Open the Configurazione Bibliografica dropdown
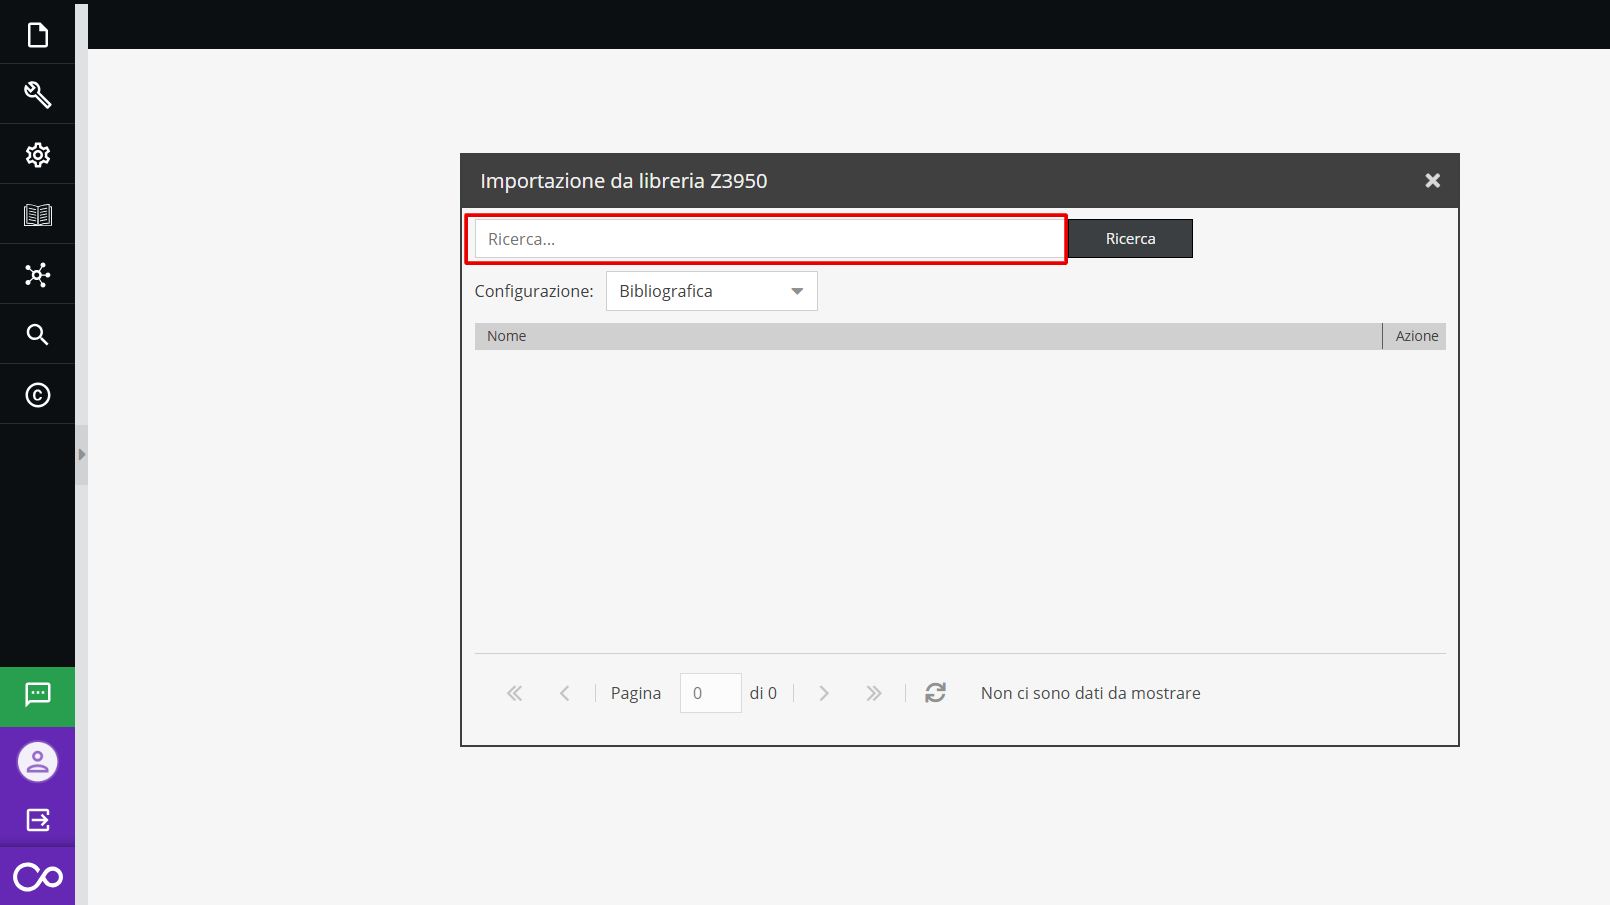This screenshot has height=905, width=1610. [x=711, y=291]
